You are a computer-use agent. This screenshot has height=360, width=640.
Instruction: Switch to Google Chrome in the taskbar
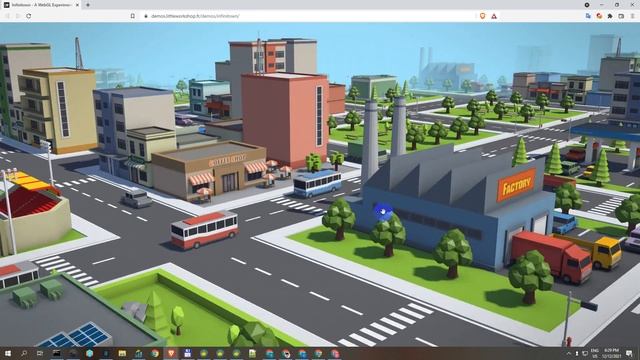(155, 353)
